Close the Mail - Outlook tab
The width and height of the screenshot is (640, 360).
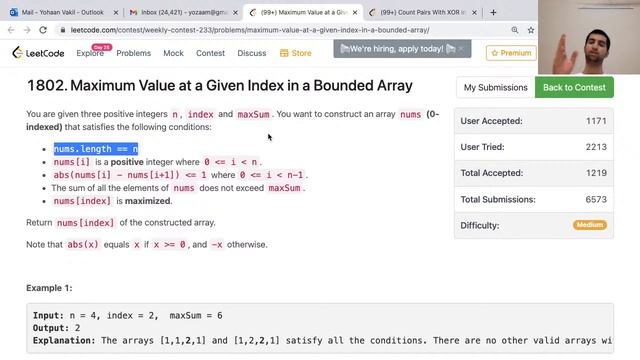(x=116, y=12)
